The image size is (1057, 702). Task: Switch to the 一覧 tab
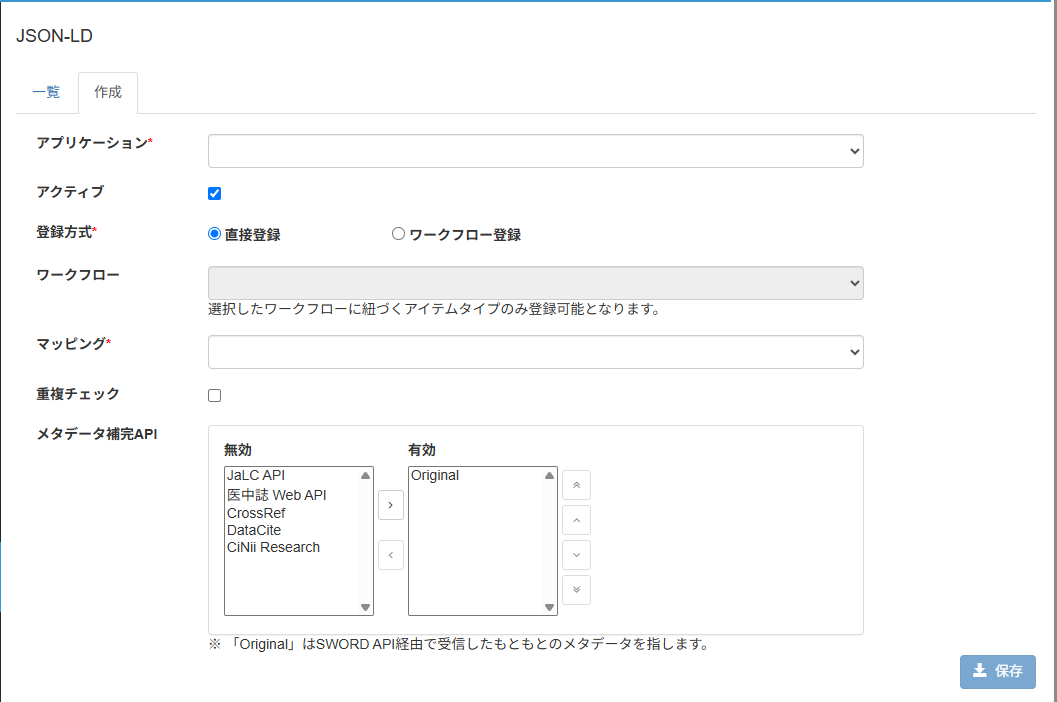coord(46,92)
